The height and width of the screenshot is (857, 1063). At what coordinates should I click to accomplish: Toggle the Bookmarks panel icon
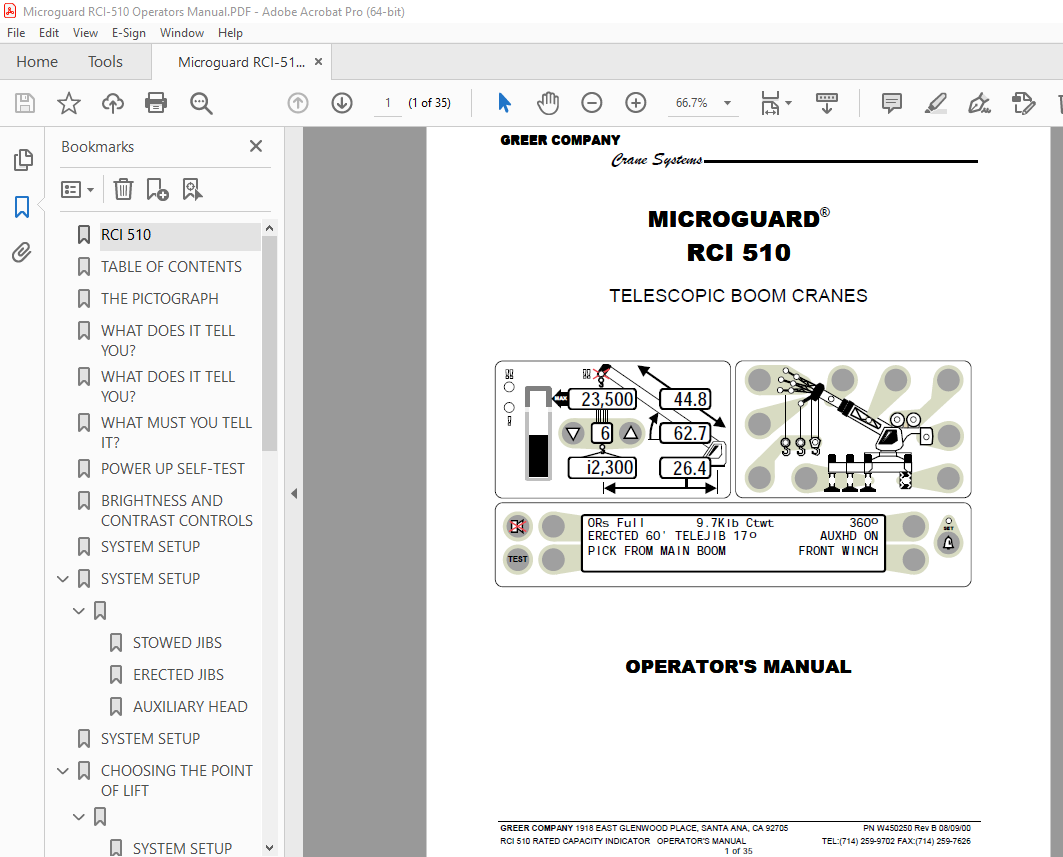coord(22,207)
